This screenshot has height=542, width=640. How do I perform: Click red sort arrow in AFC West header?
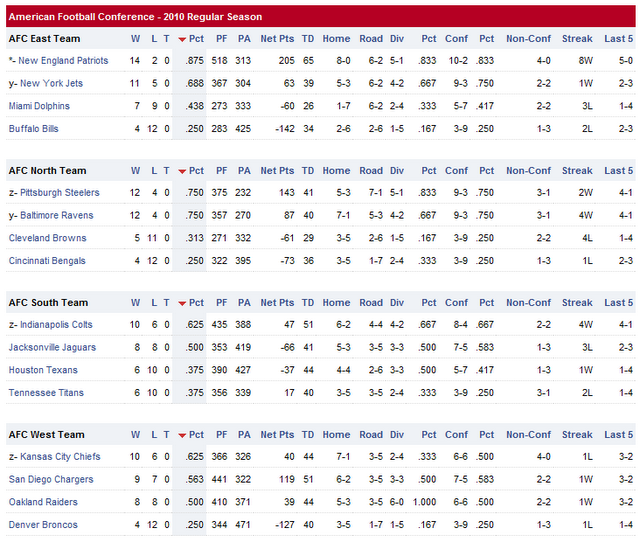tap(182, 435)
